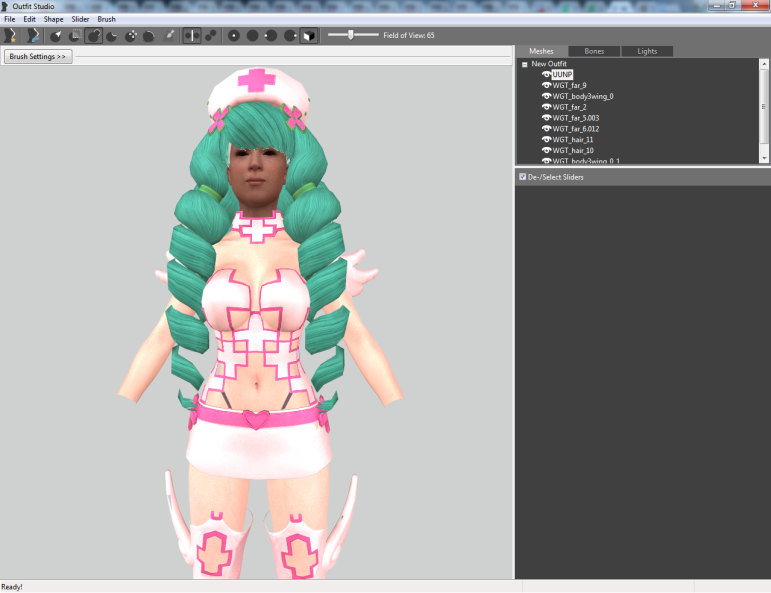Hide the WGT_far_9 mesh via eye icon
Viewport: 771px width, 593px height.
pyautogui.click(x=546, y=85)
